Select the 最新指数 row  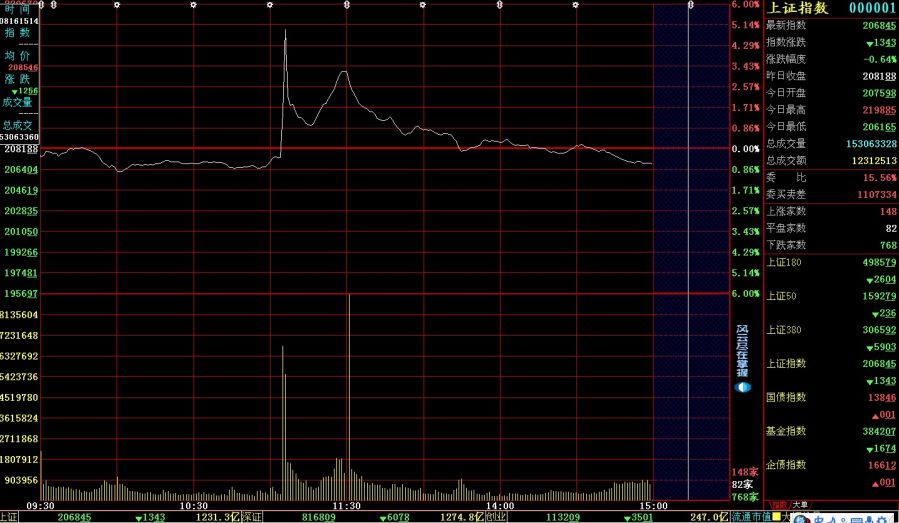(831, 25)
